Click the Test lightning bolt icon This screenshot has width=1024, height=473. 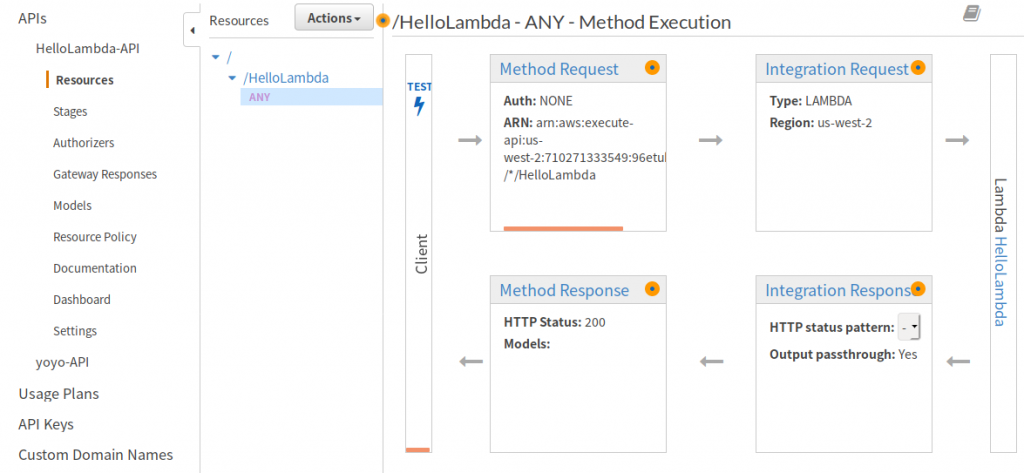coord(419,105)
